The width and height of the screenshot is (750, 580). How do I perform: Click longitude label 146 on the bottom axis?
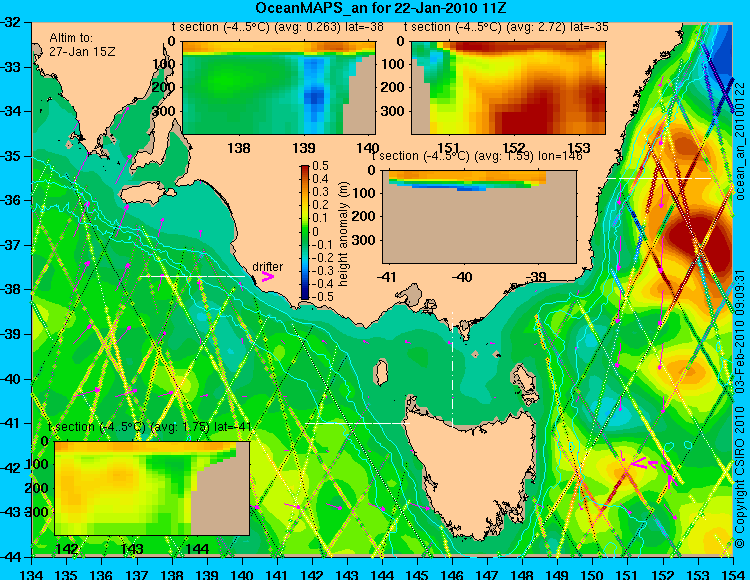pos(452,574)
